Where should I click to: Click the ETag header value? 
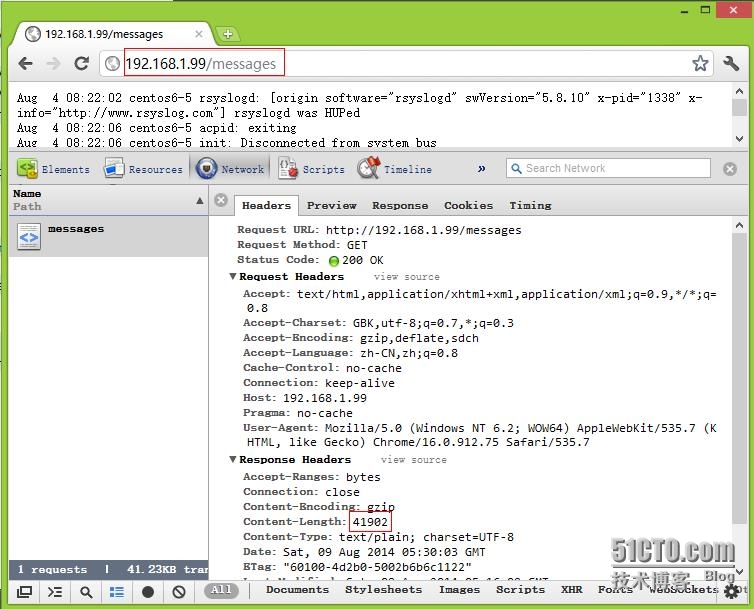point(377,567)
